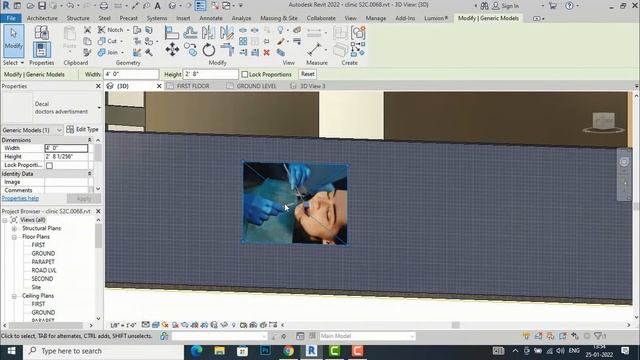
Task: Open the Main Model design options dropdown
Action: [x=367, y=336]
